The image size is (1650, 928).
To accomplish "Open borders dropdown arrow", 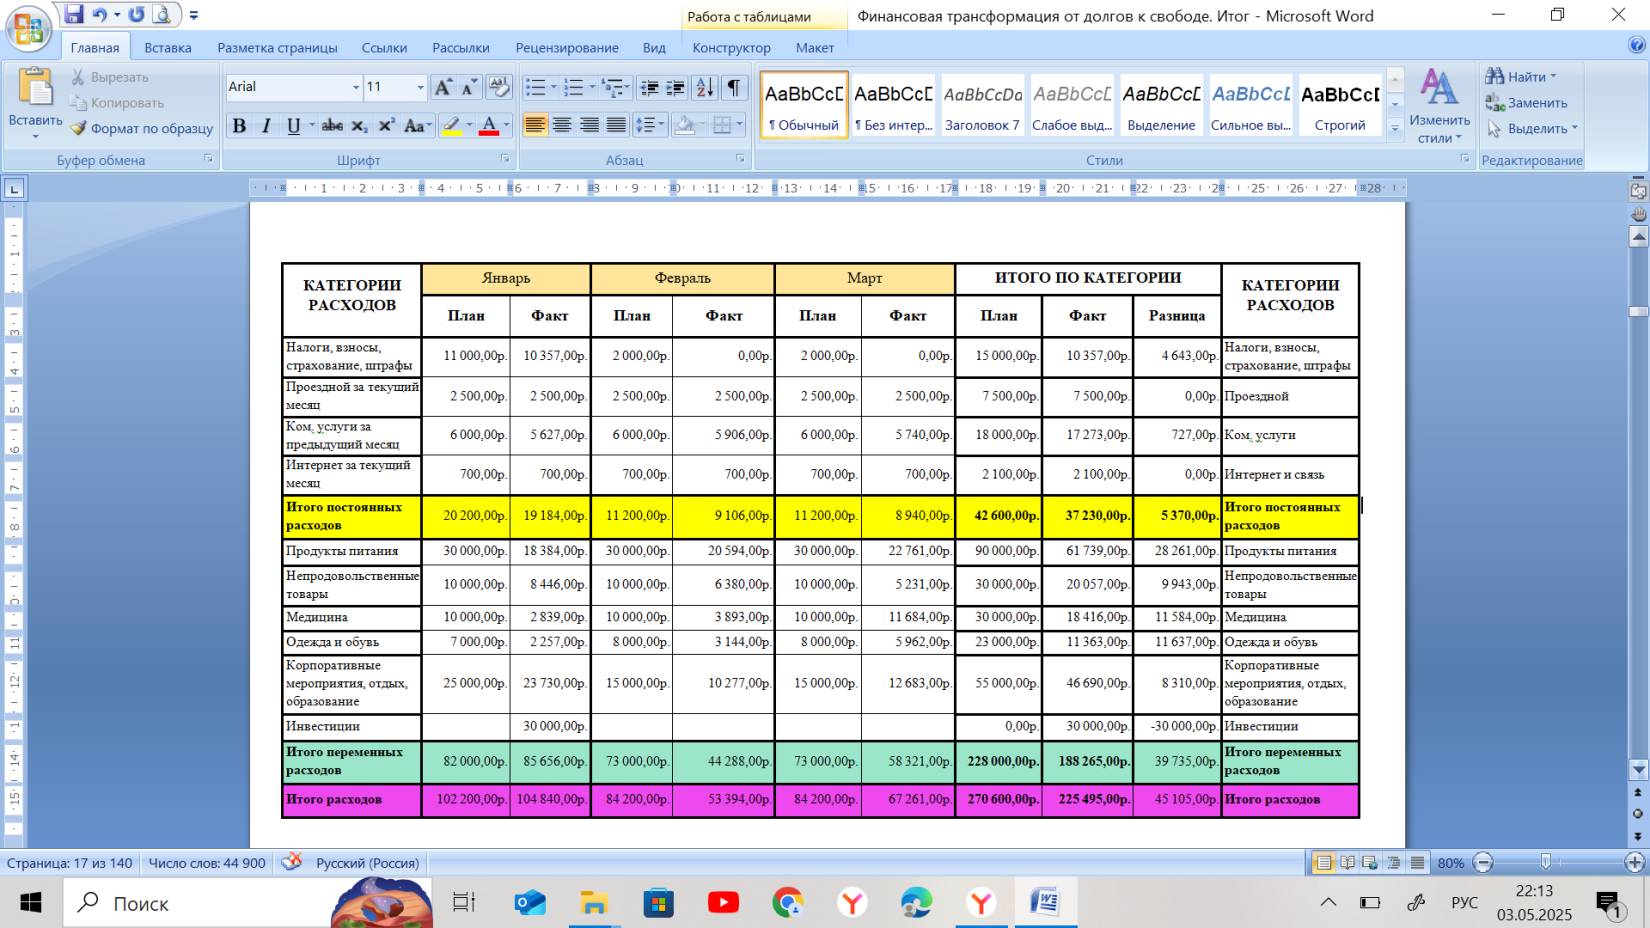I will point(739,126).
